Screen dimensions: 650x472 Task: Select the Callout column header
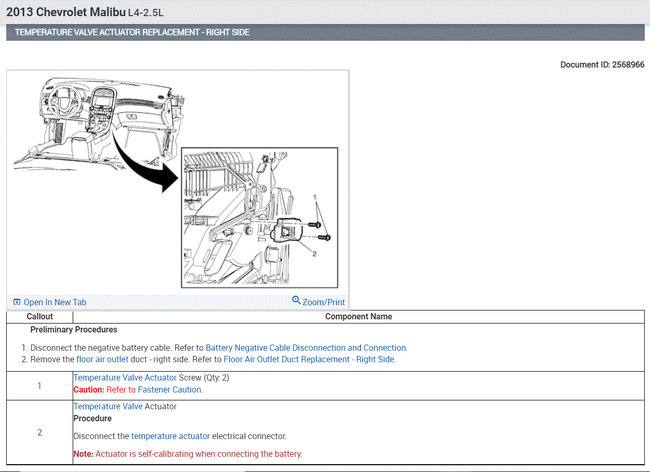(39, 317)
